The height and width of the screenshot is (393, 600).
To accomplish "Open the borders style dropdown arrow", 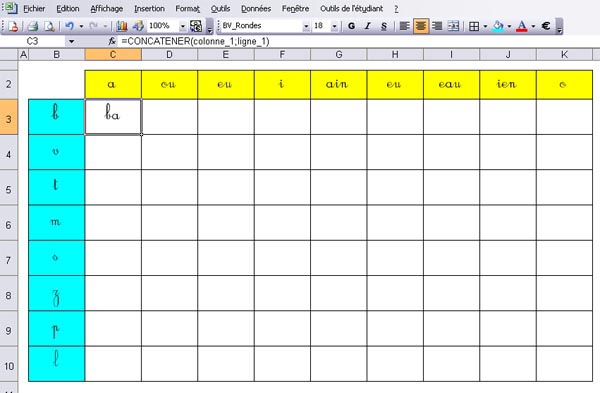I will pos(485,26).
